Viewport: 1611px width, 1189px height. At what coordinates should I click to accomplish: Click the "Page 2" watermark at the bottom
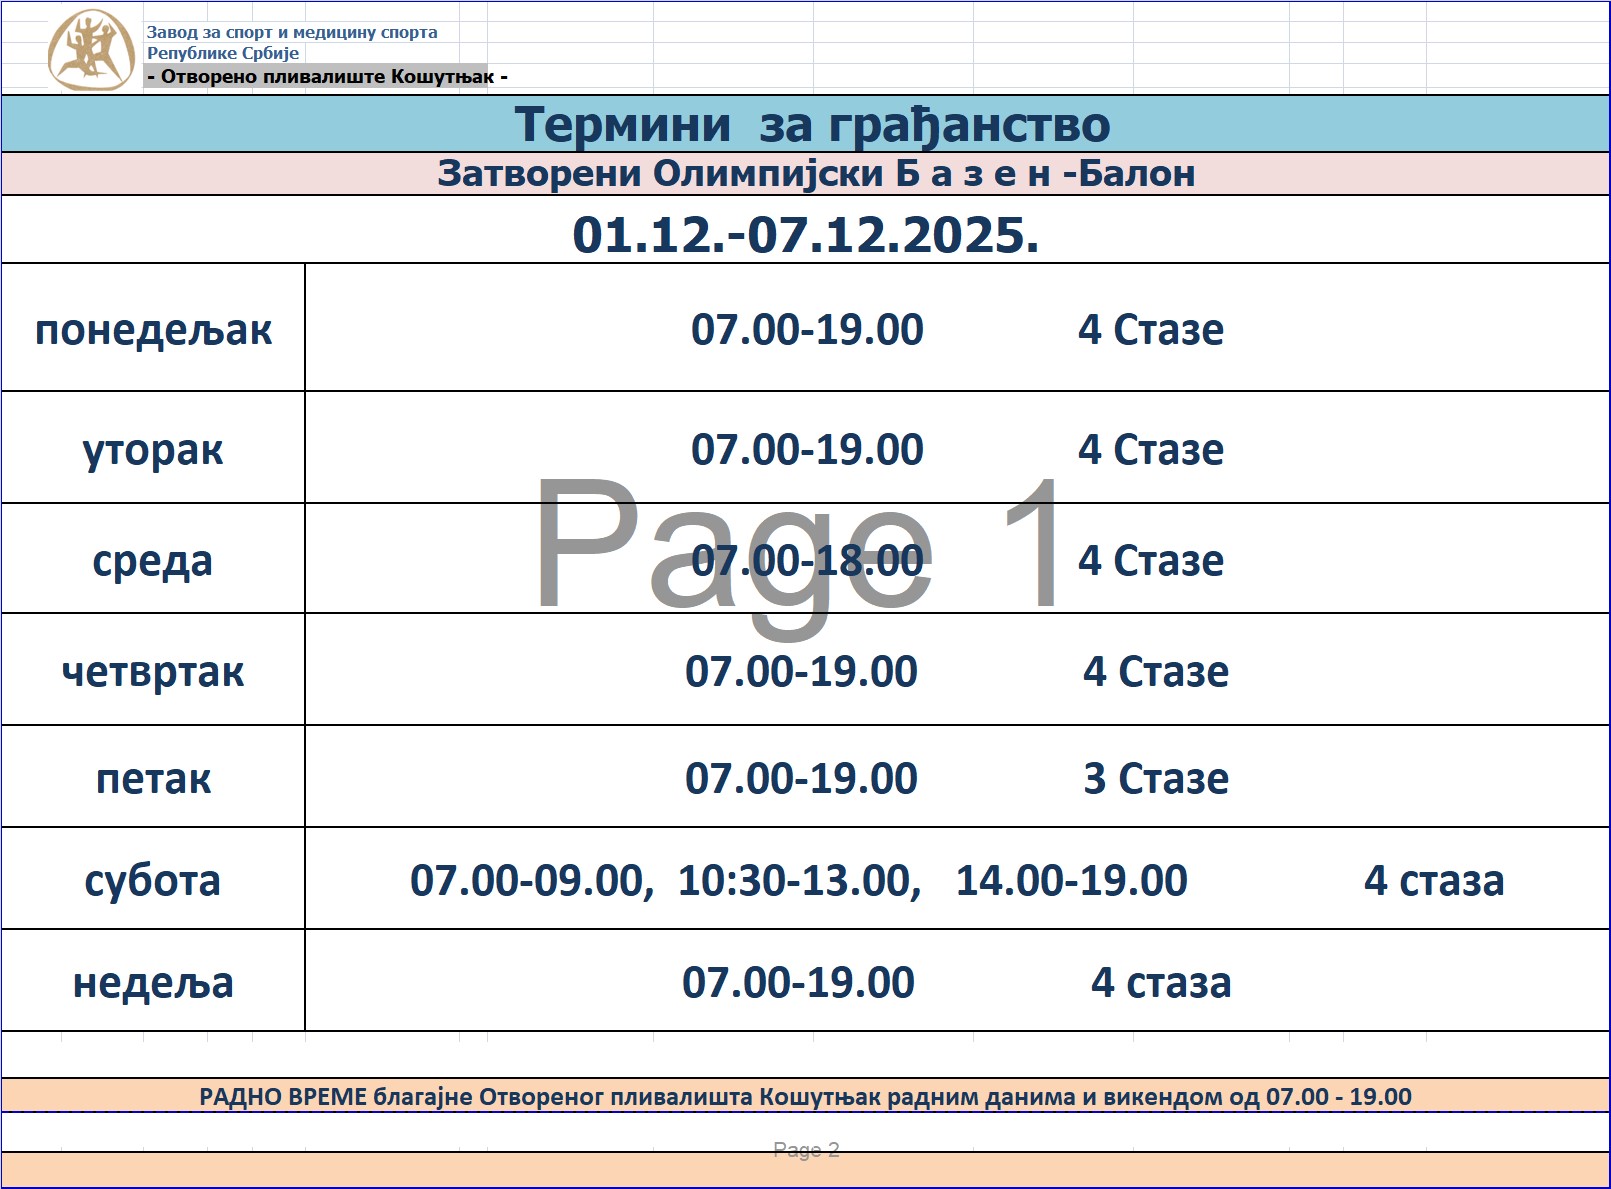[806, 1150]
